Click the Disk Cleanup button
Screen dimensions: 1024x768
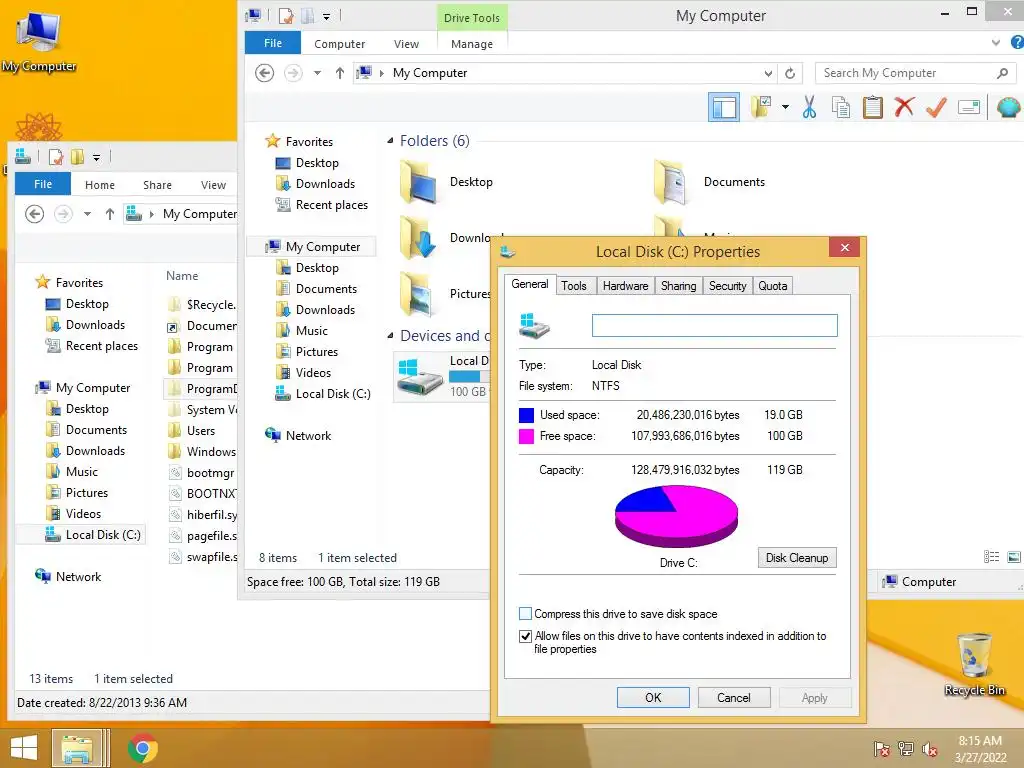coord(797,558)
